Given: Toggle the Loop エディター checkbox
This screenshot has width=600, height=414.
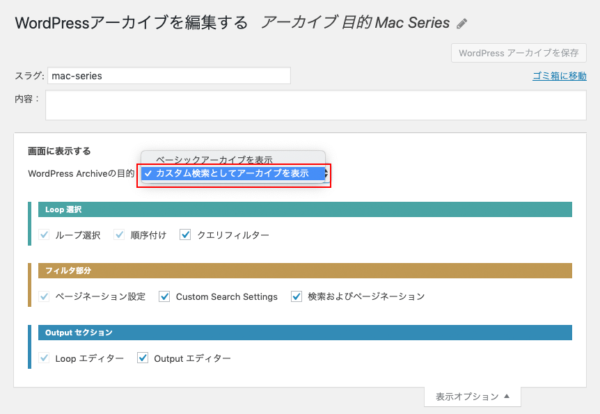Looking at the screenshot, I should pyautogui.click(x=44, y=358).
